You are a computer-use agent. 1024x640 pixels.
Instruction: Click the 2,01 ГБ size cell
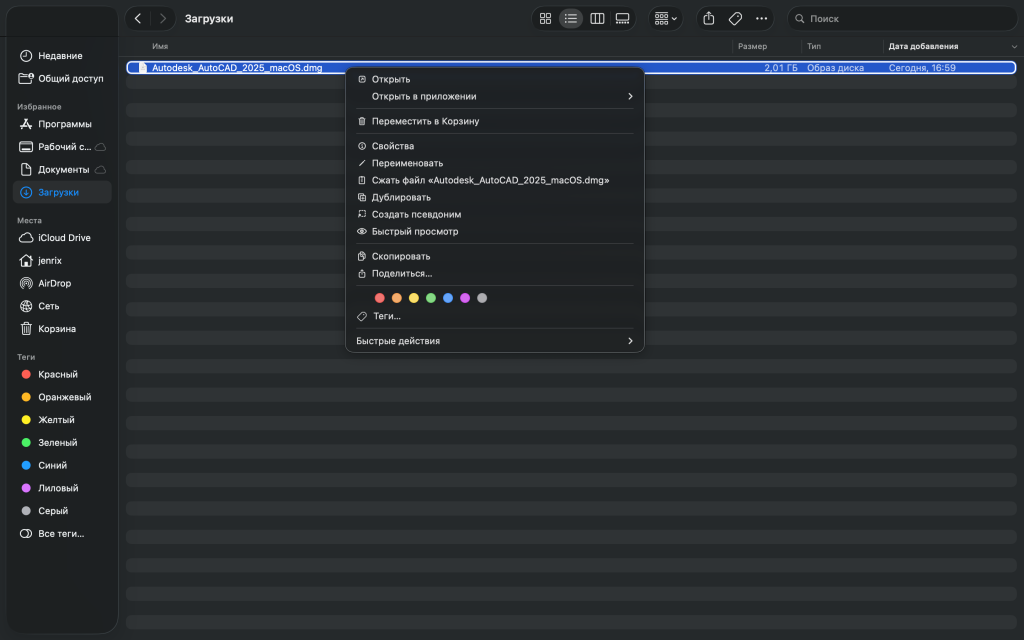tap(780, 68)
